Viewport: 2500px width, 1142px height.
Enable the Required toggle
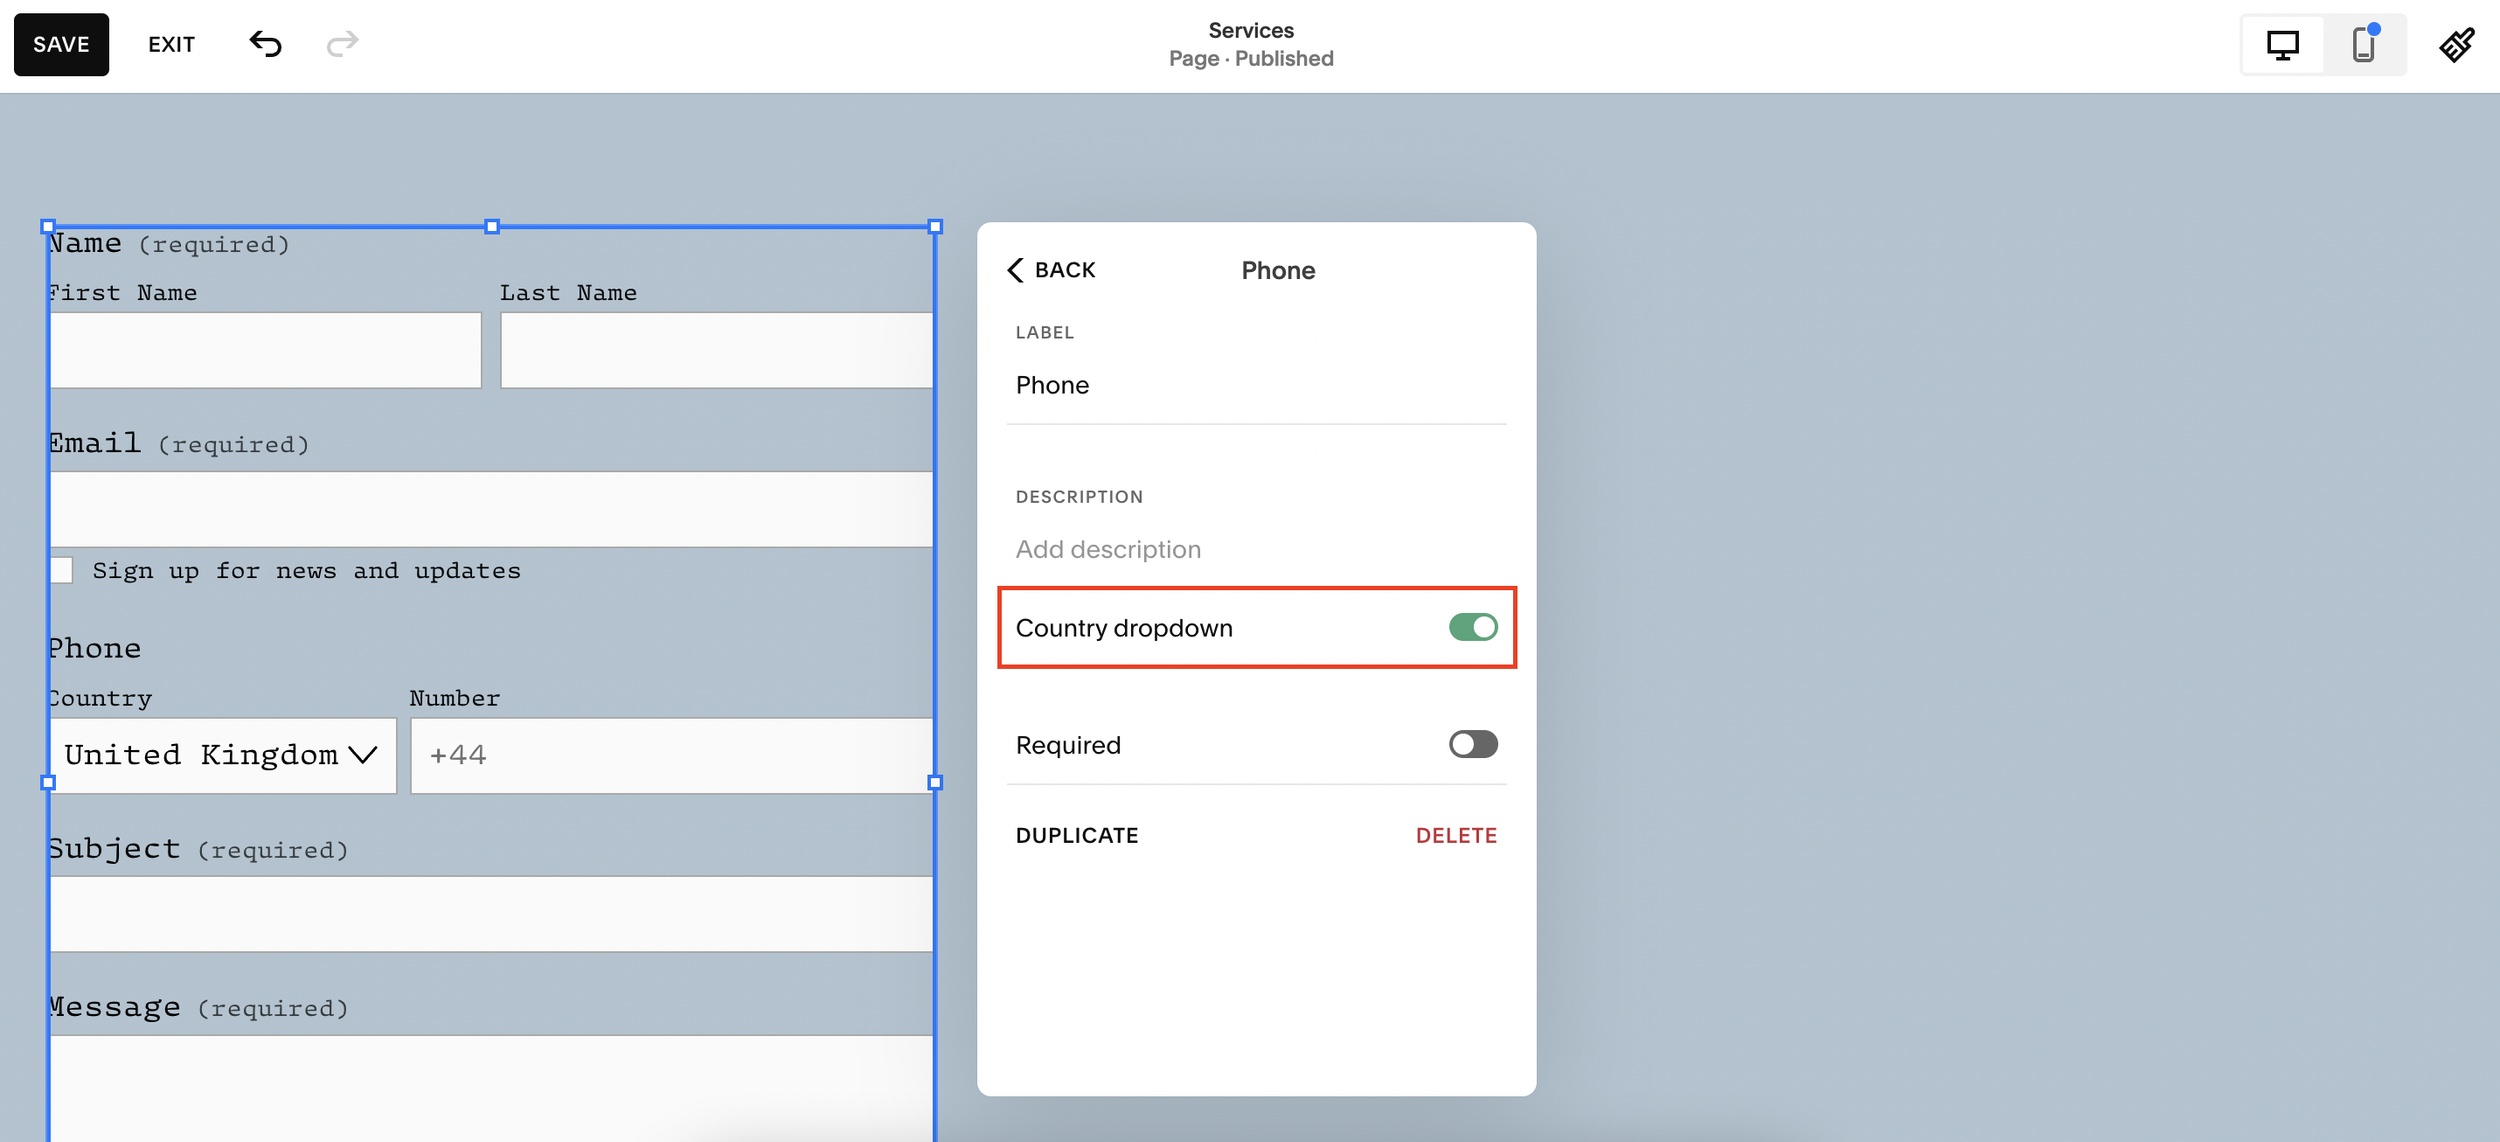click(x=1472, y=744)
